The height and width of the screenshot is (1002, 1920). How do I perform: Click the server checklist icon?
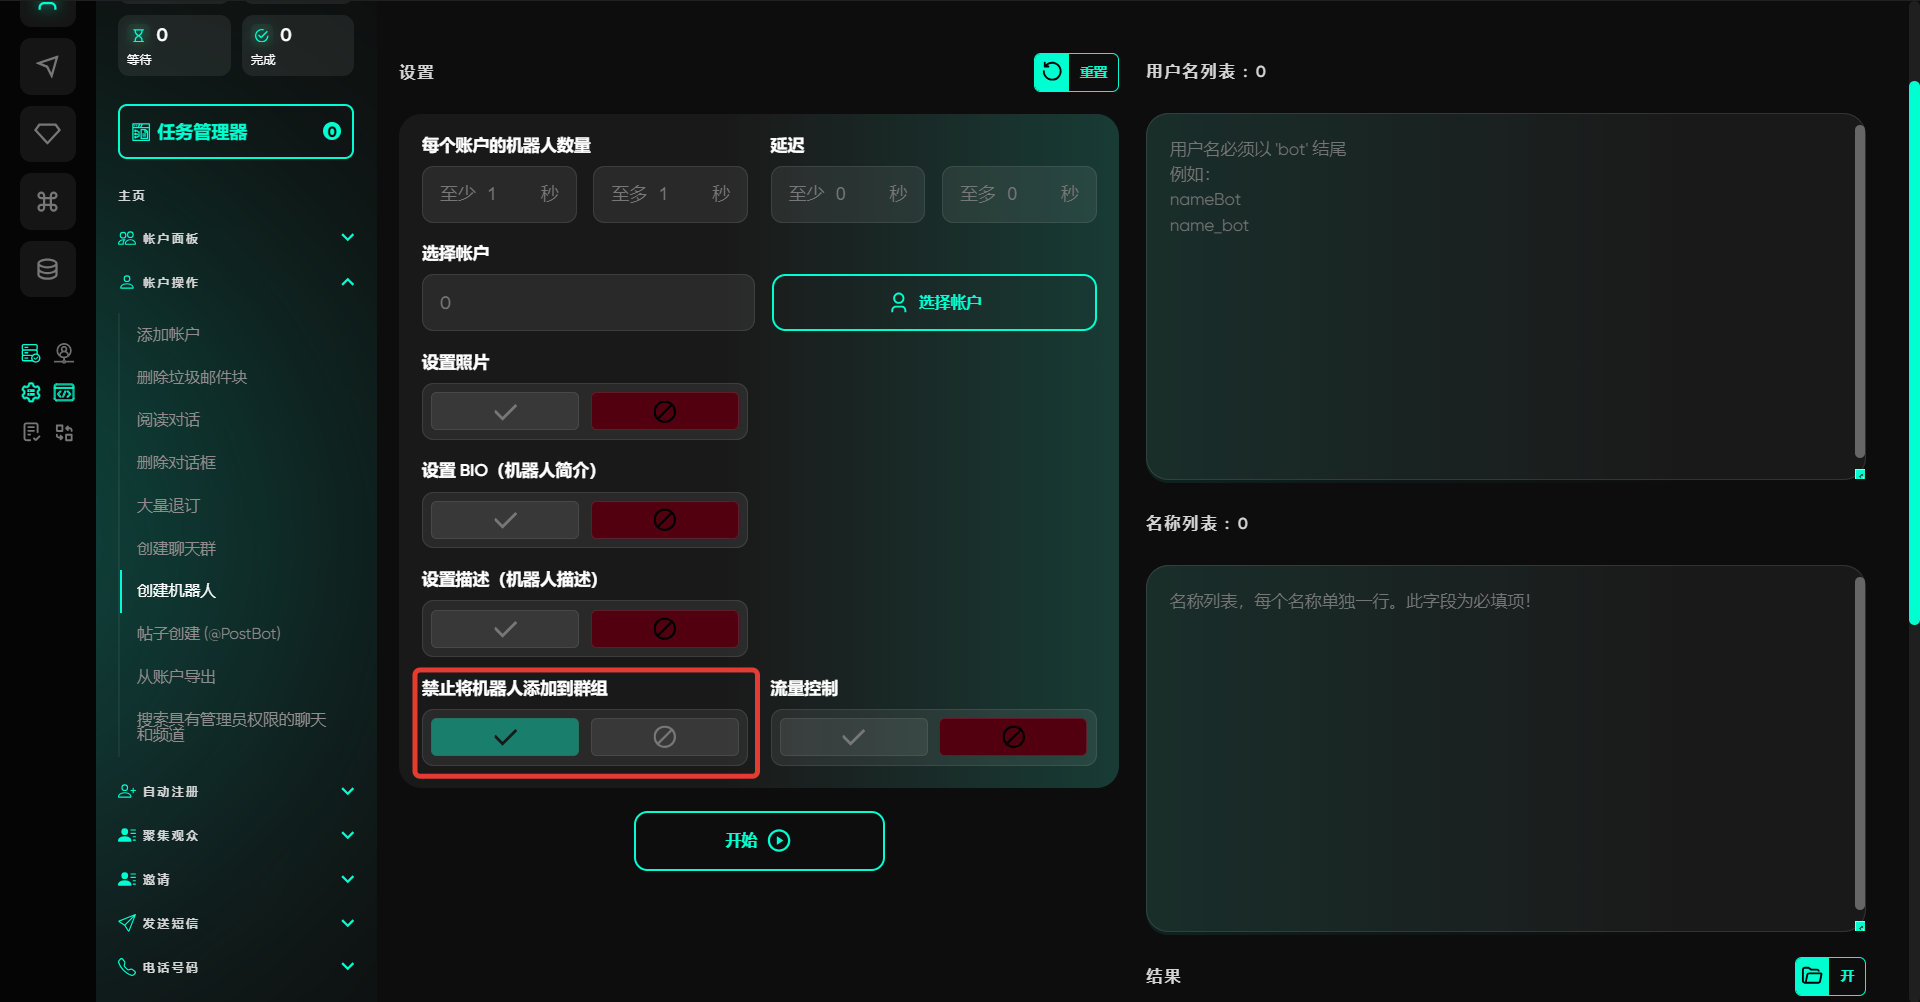[31, 353]
